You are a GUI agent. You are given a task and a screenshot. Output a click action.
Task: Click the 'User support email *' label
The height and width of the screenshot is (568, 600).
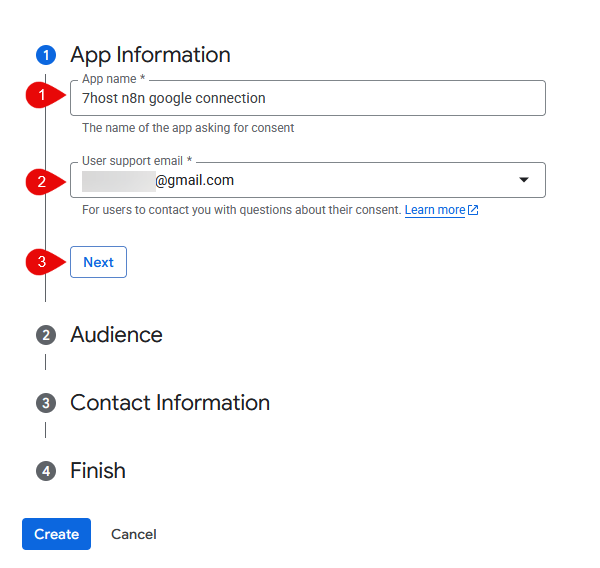point(137,161)
